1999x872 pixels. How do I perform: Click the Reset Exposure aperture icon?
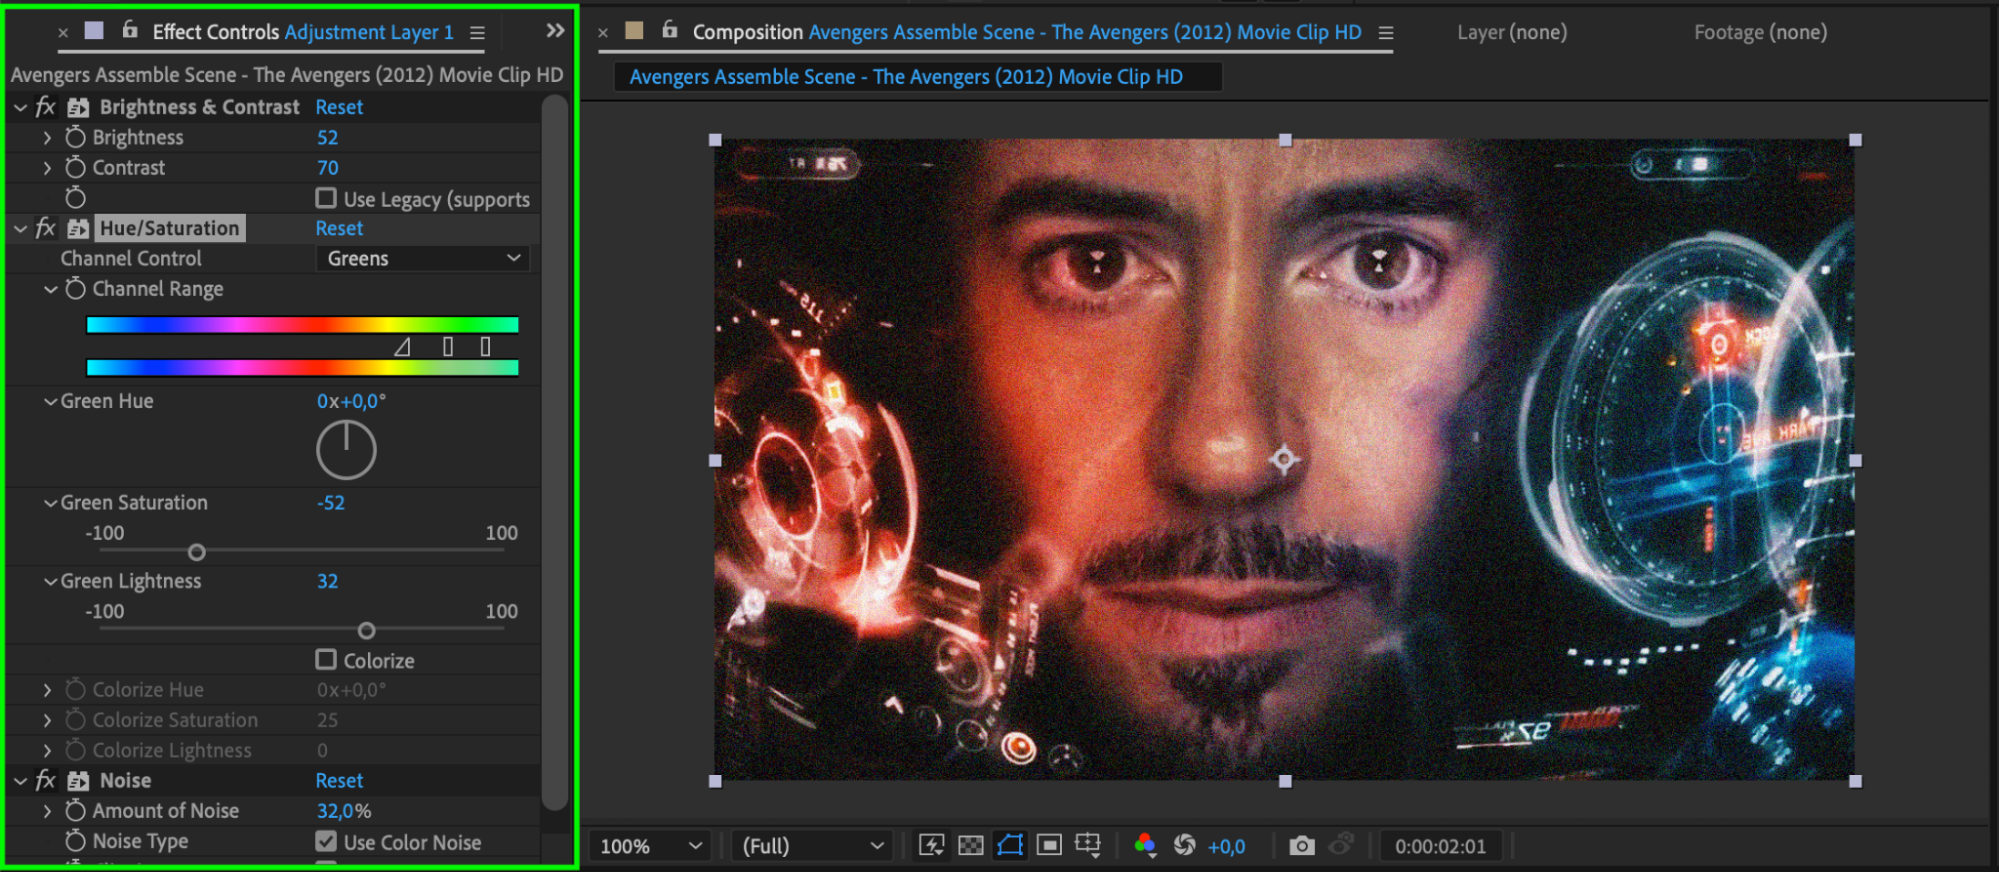click(x=1185, y=846)
